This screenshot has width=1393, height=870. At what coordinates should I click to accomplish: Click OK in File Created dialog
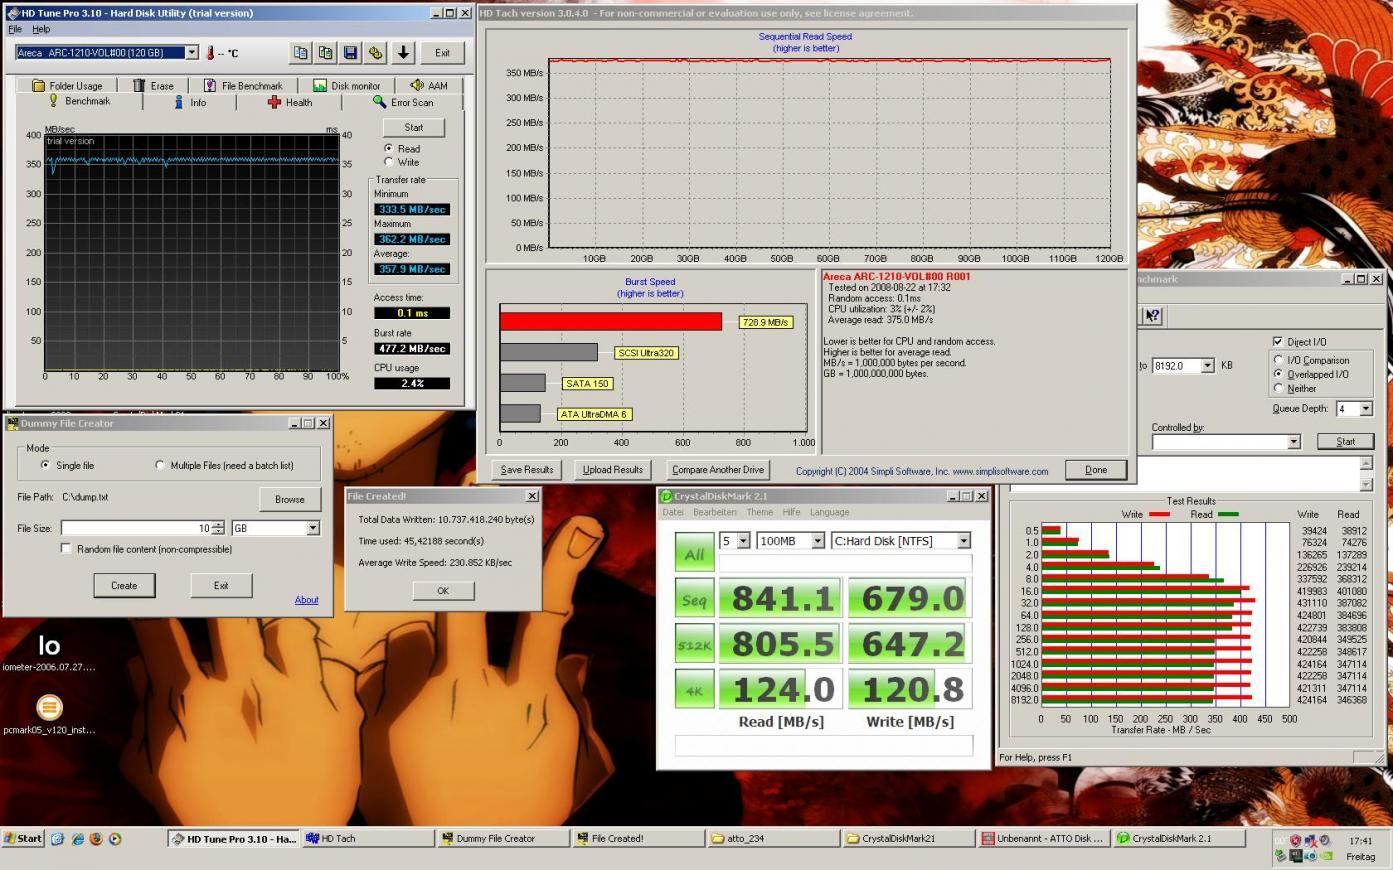coord(443,591)
